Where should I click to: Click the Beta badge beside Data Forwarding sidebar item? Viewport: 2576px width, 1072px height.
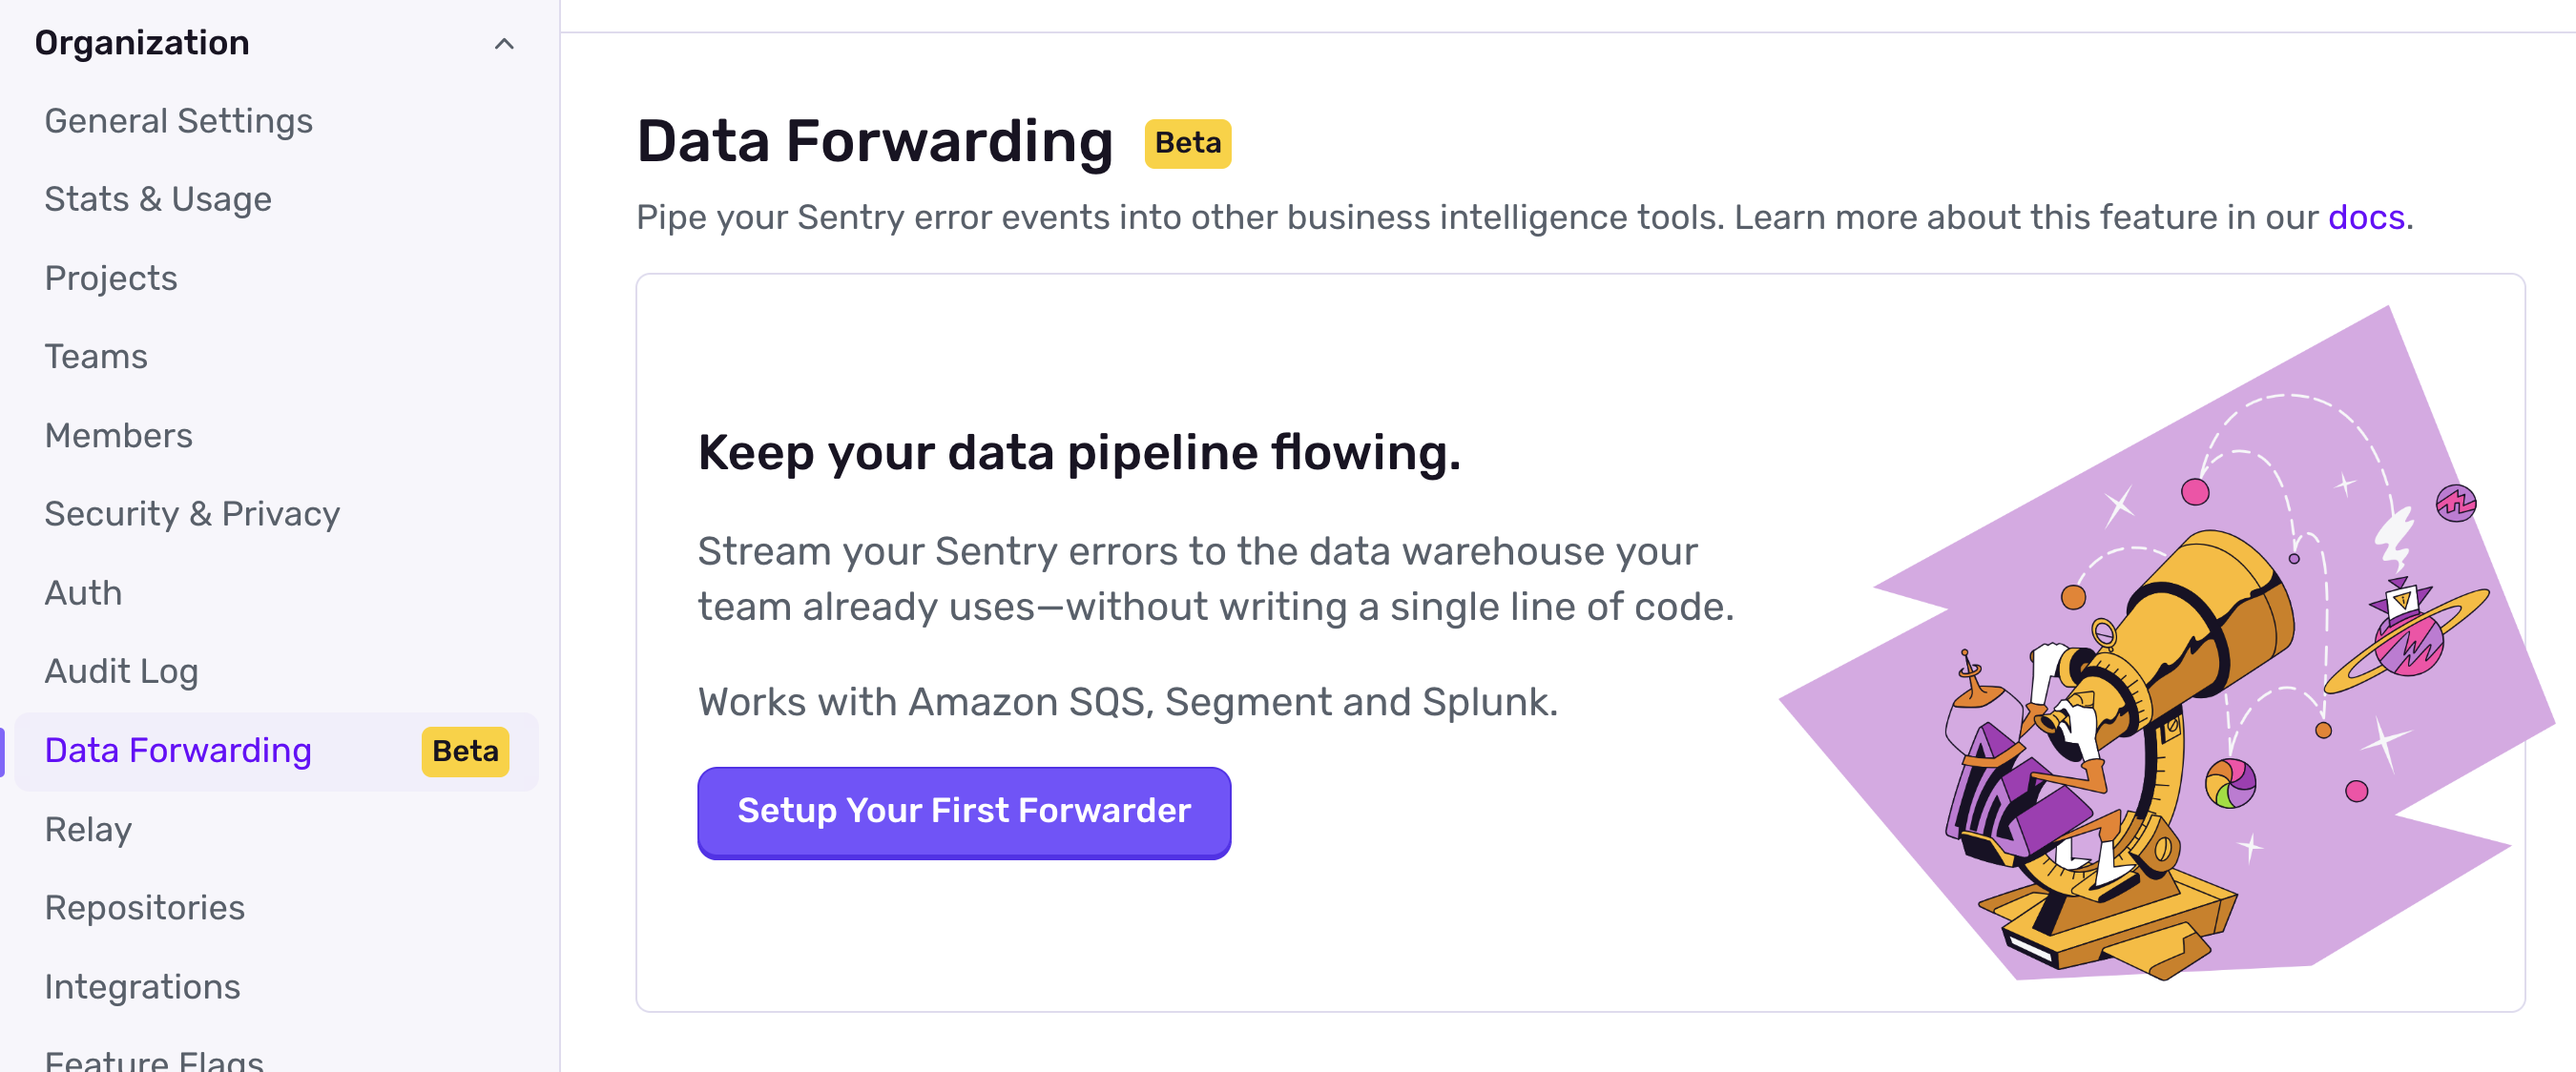pyautogui.click(x=464, y=751)
